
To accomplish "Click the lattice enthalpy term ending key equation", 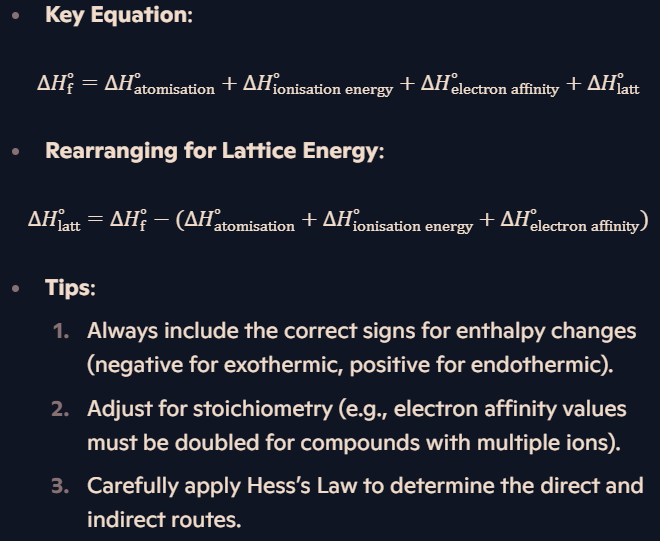I will (613, 83).
